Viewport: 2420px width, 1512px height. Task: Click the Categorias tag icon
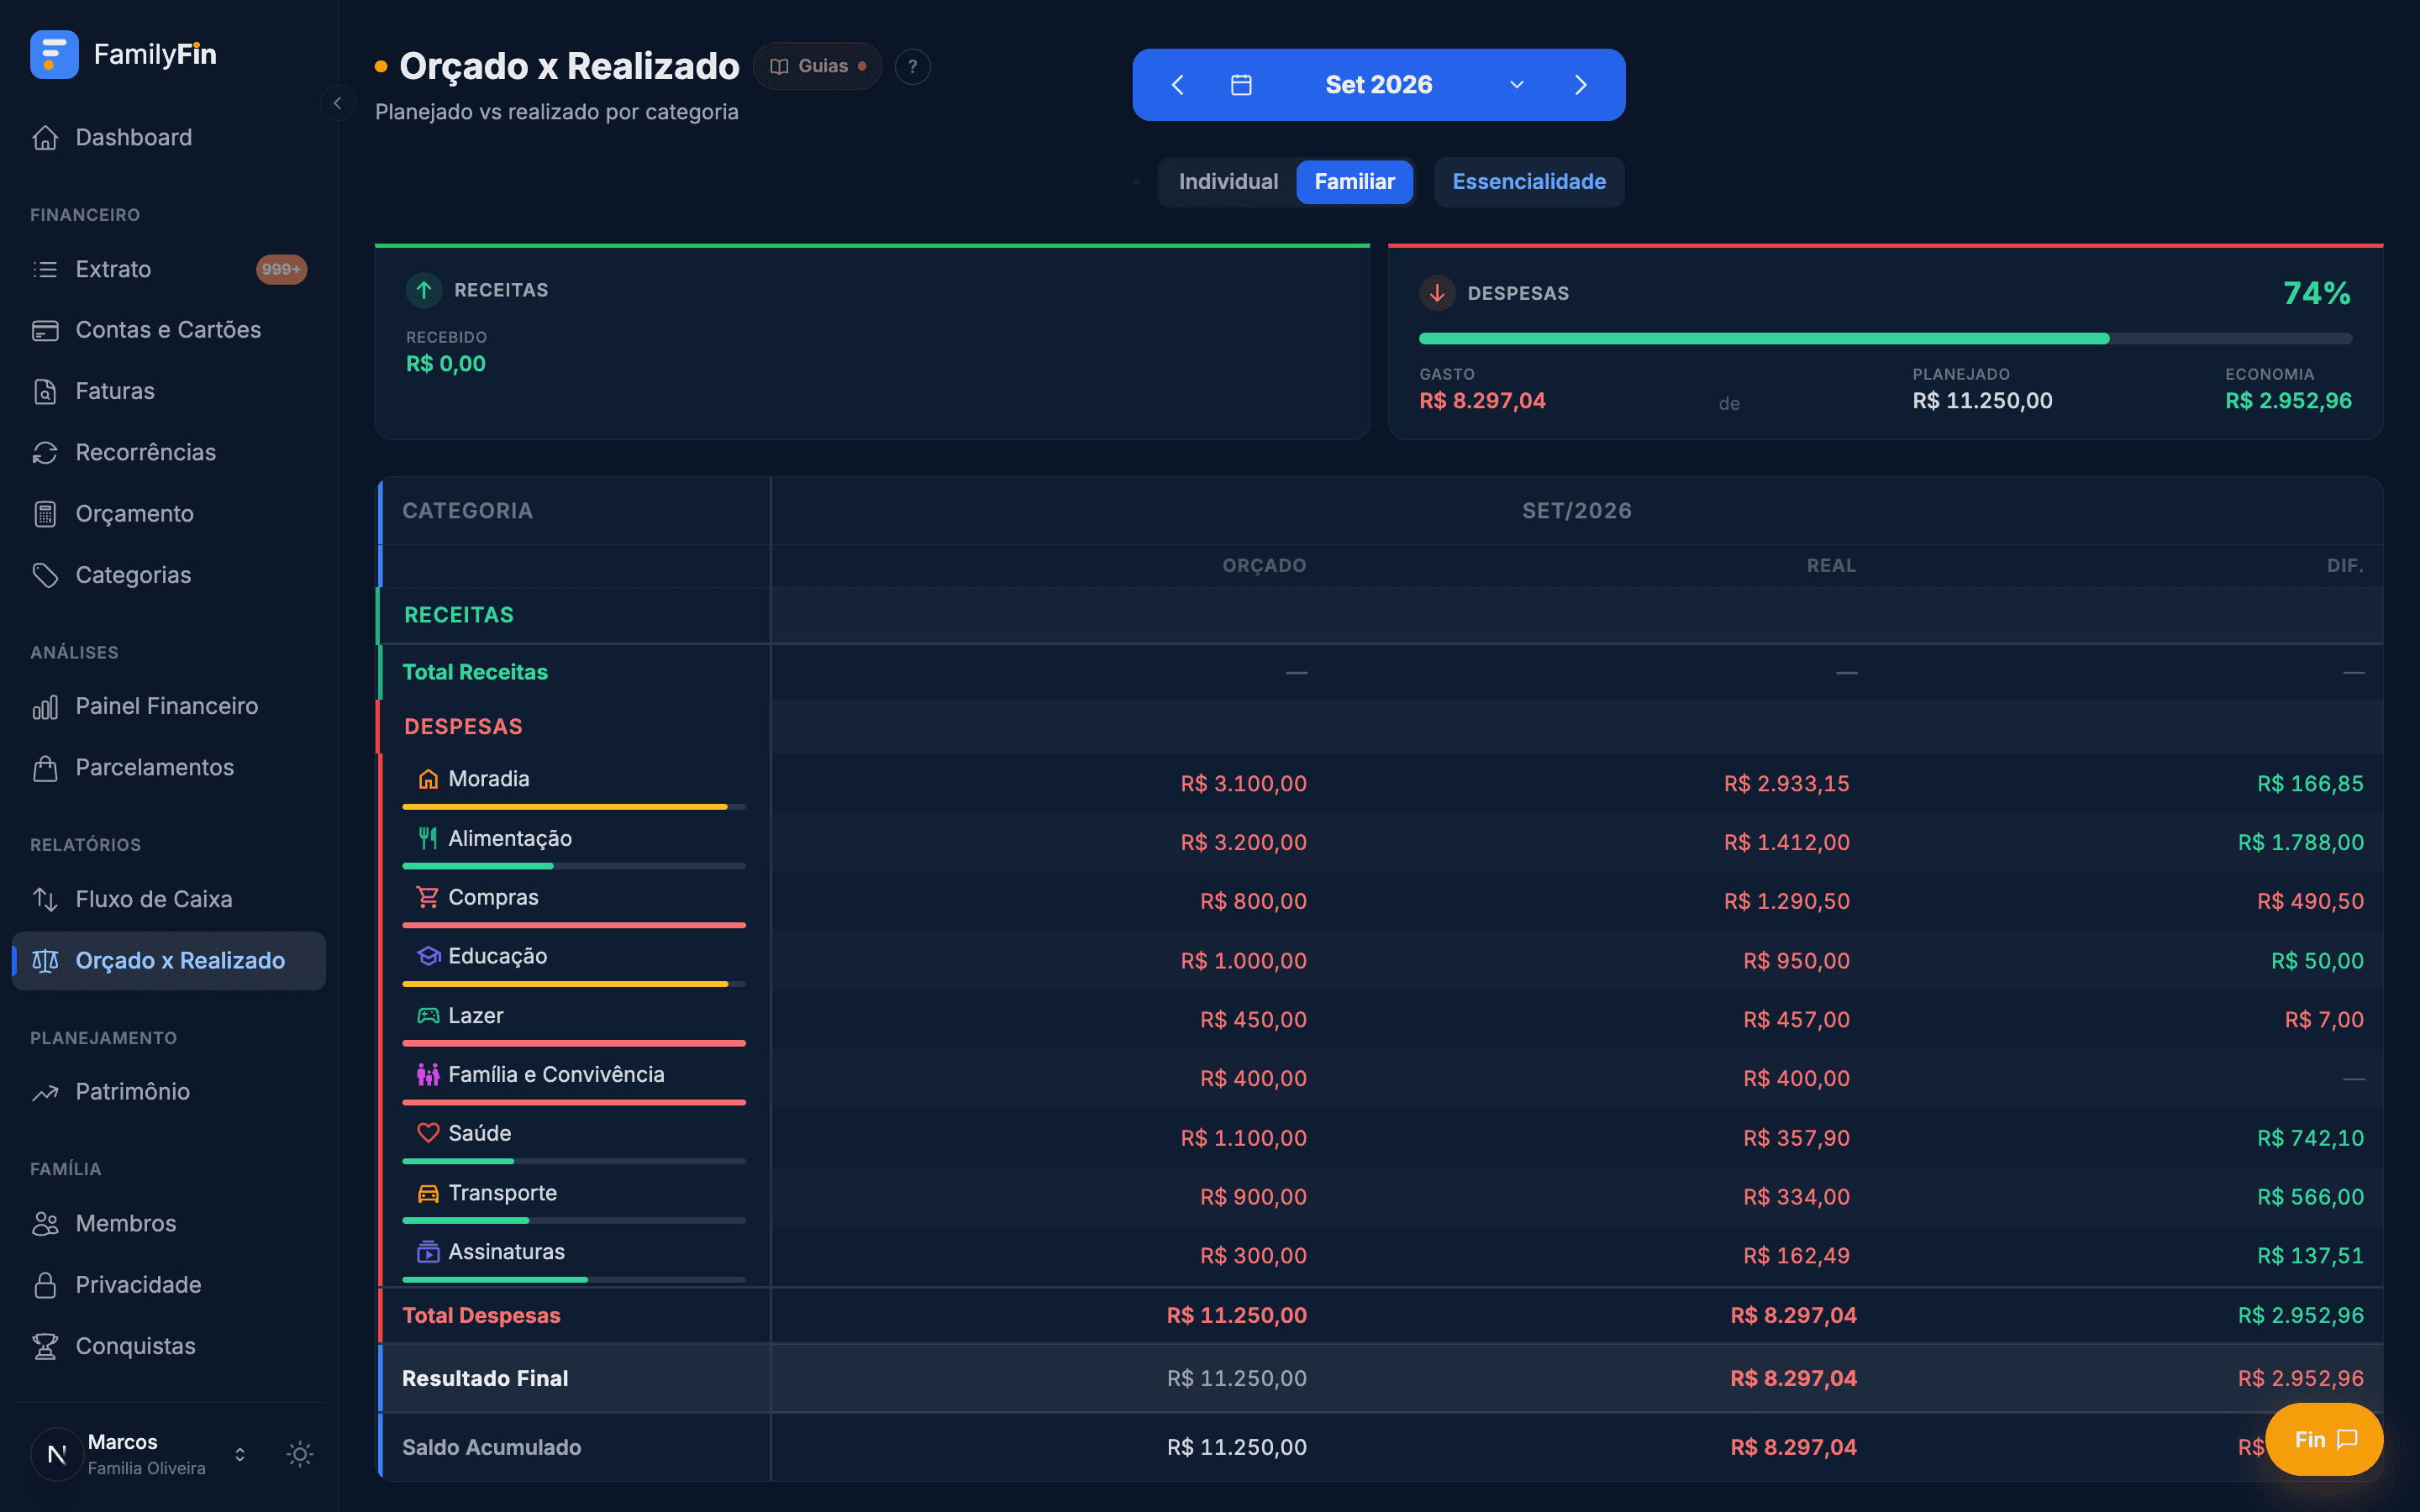coord(45,575)
